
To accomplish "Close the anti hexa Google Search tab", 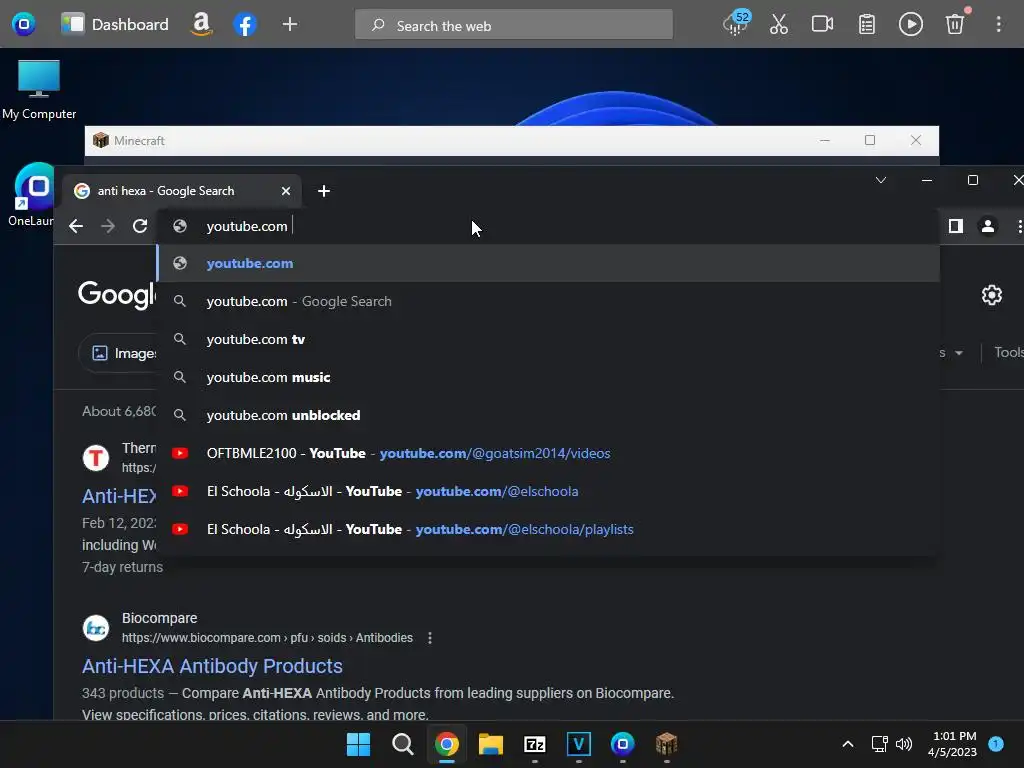I will tap(285, 191).
